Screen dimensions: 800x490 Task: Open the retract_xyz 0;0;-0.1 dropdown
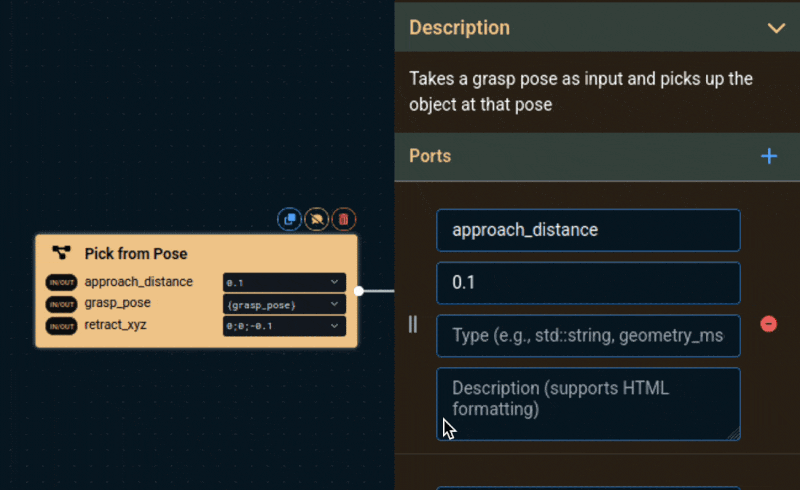pos(284,326)
